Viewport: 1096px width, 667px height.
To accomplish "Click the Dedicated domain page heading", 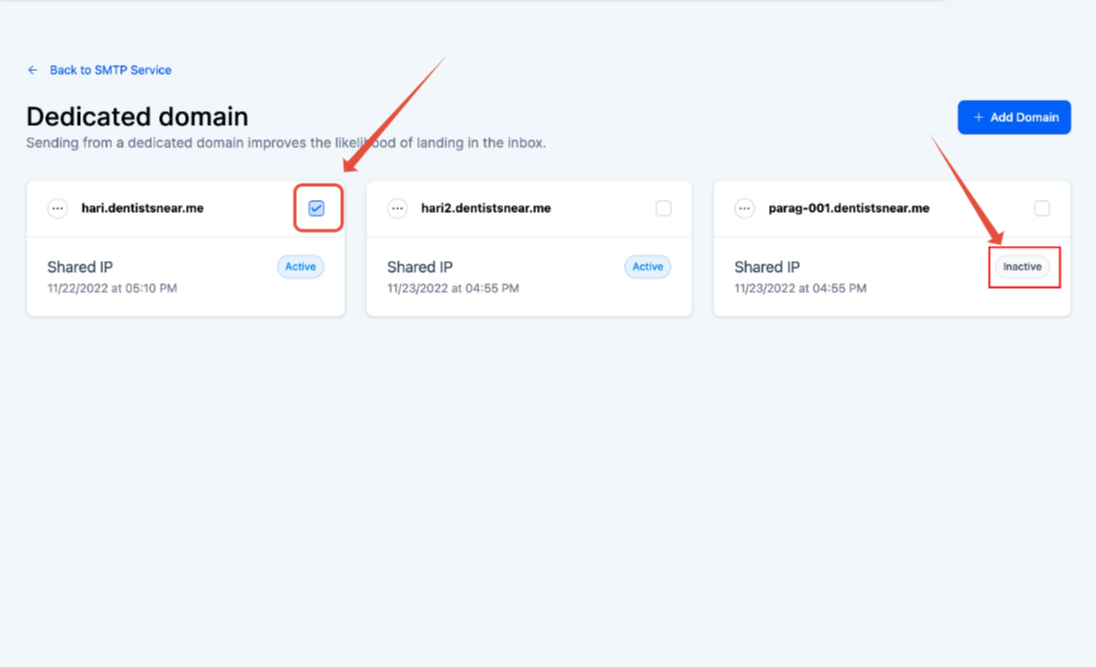I will [137, 117].
